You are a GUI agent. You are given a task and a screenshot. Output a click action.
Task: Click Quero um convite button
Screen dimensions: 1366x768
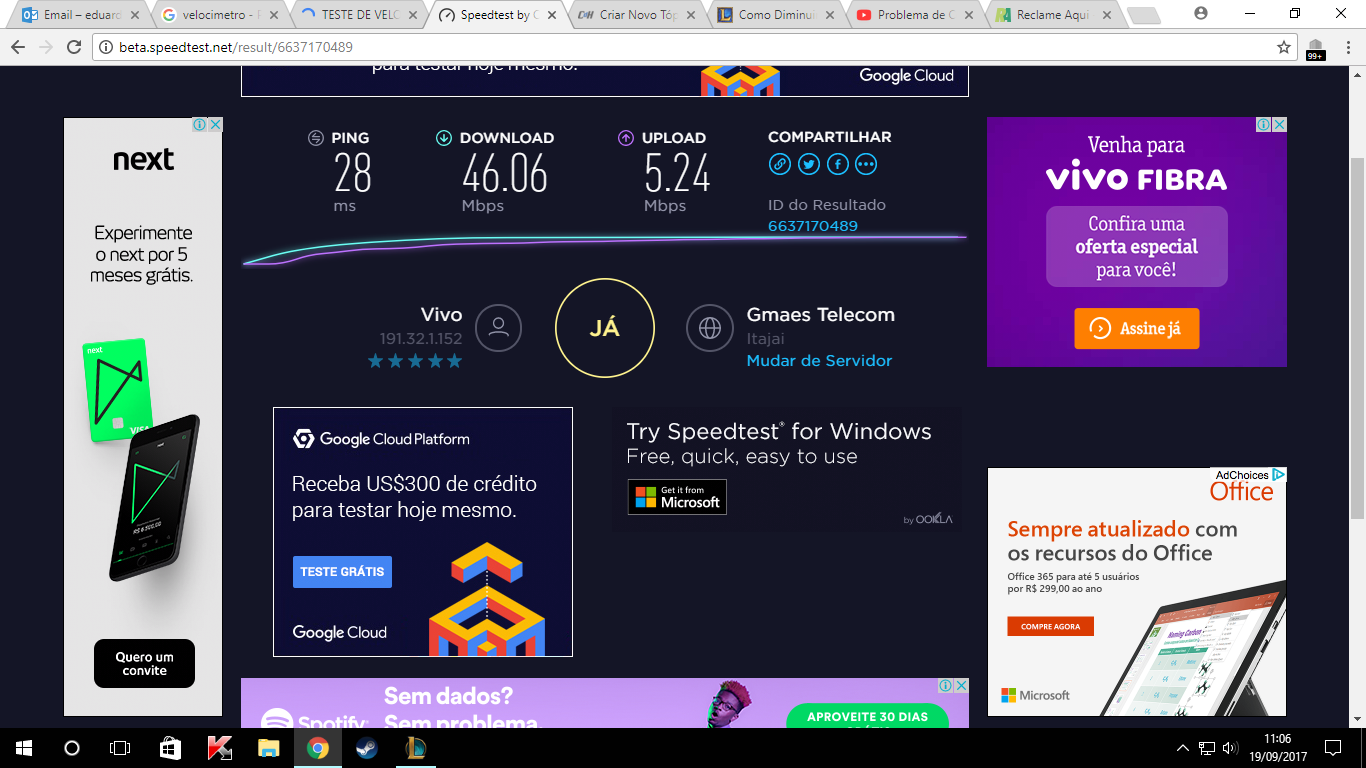pos(145,664)
